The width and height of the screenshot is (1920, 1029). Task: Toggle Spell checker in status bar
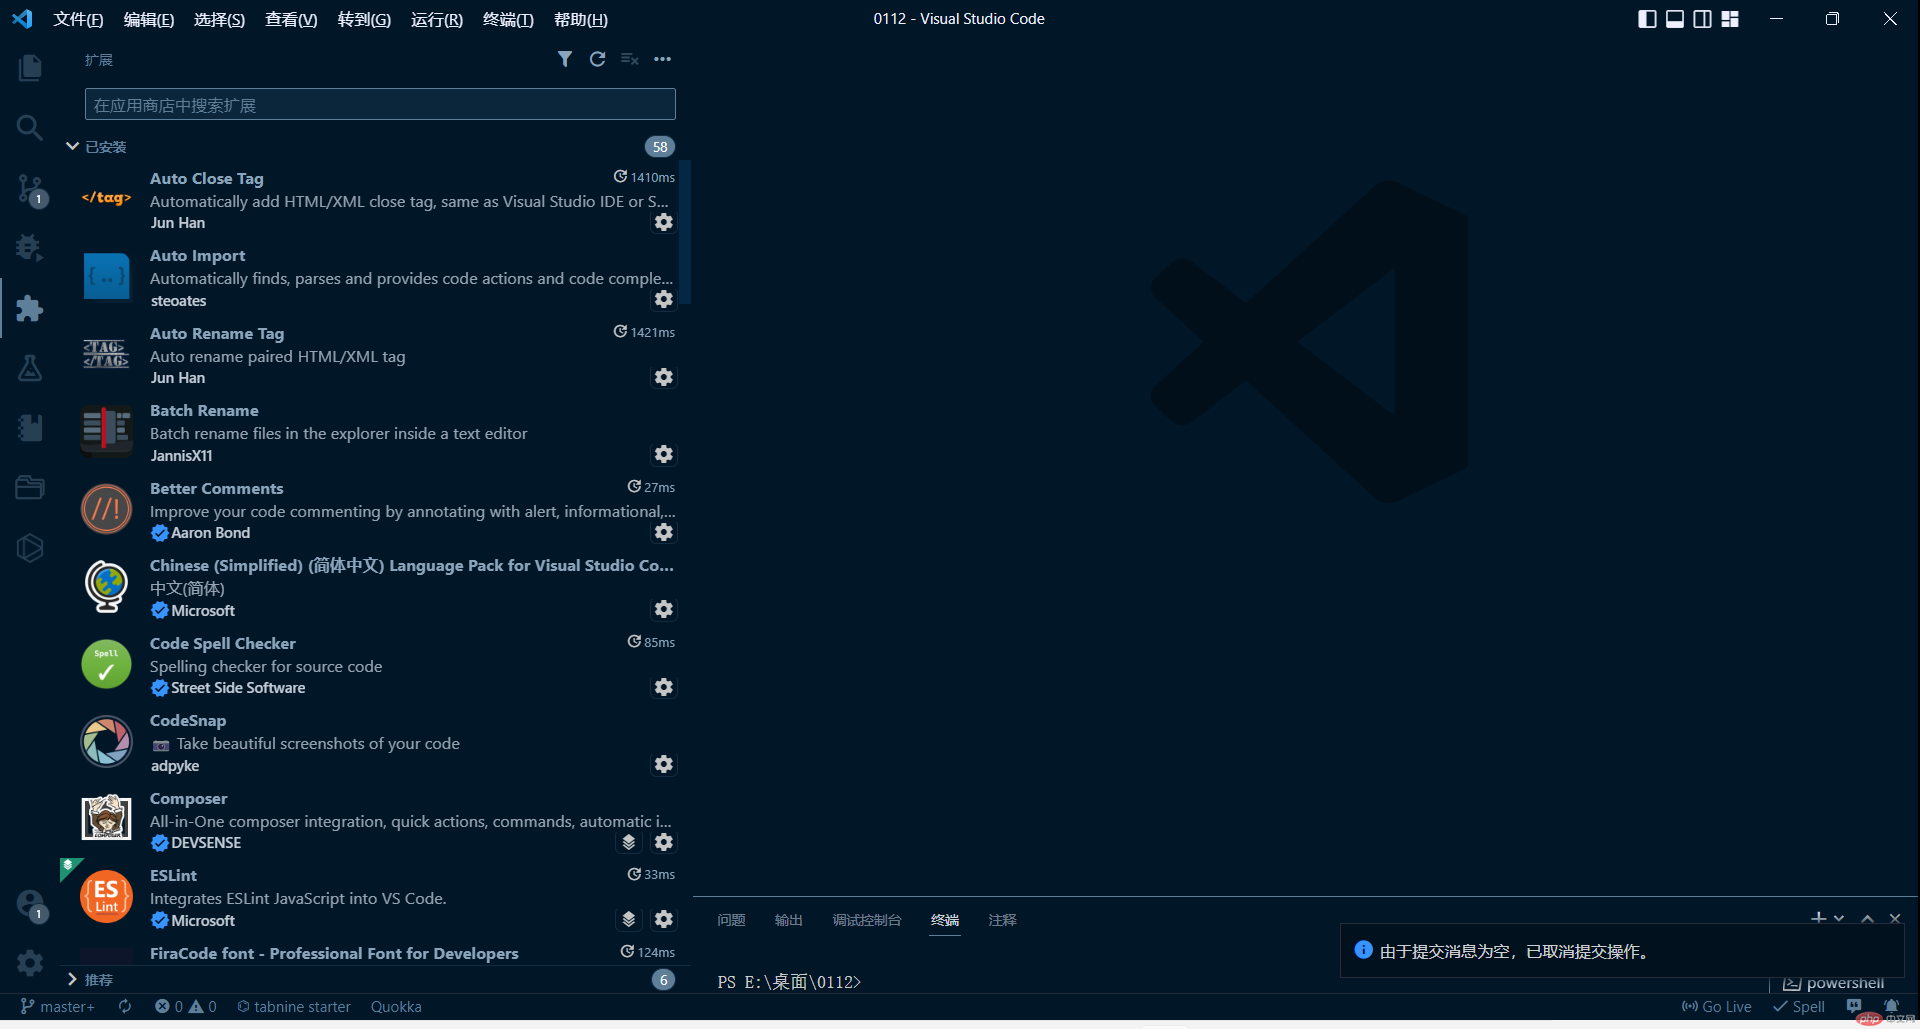pos(1799,1007)
